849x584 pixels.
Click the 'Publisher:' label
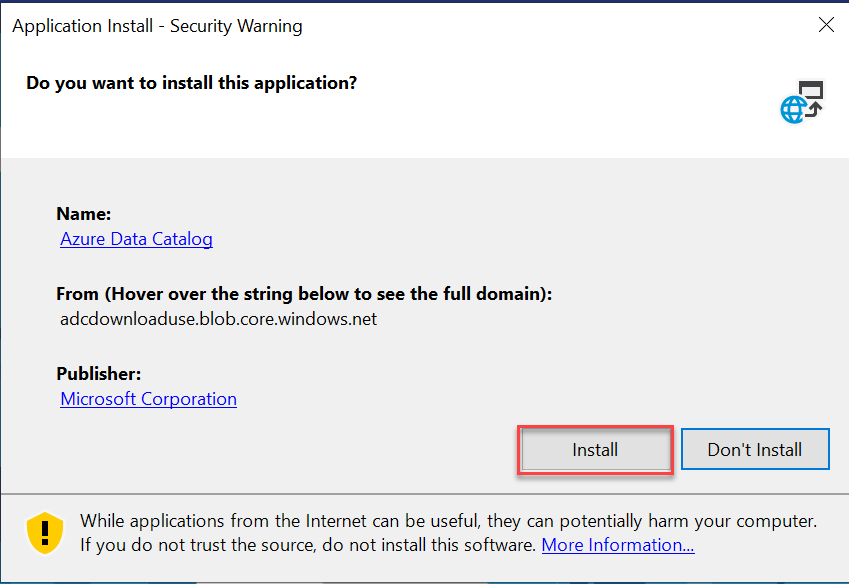pos(99,374)
